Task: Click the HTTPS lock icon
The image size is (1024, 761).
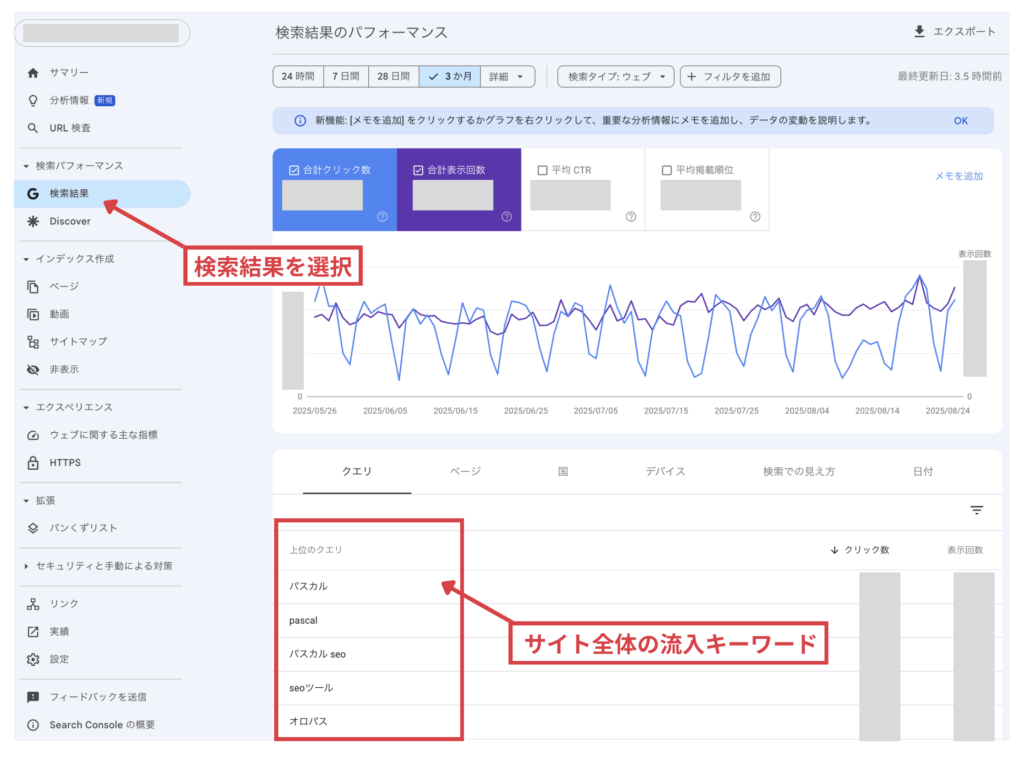Action: (33, 463)
